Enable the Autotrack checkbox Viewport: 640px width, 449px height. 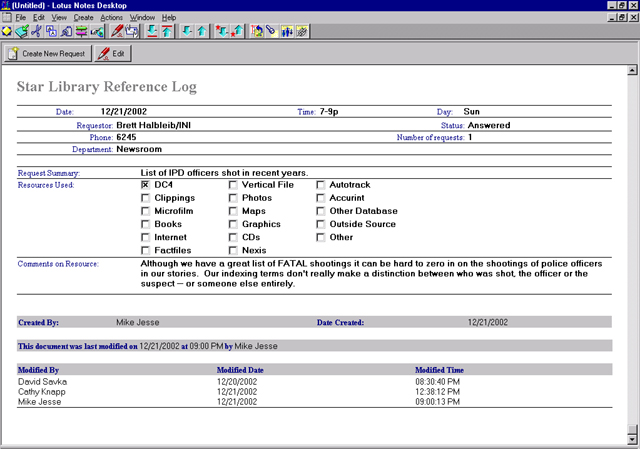(320, 185)
